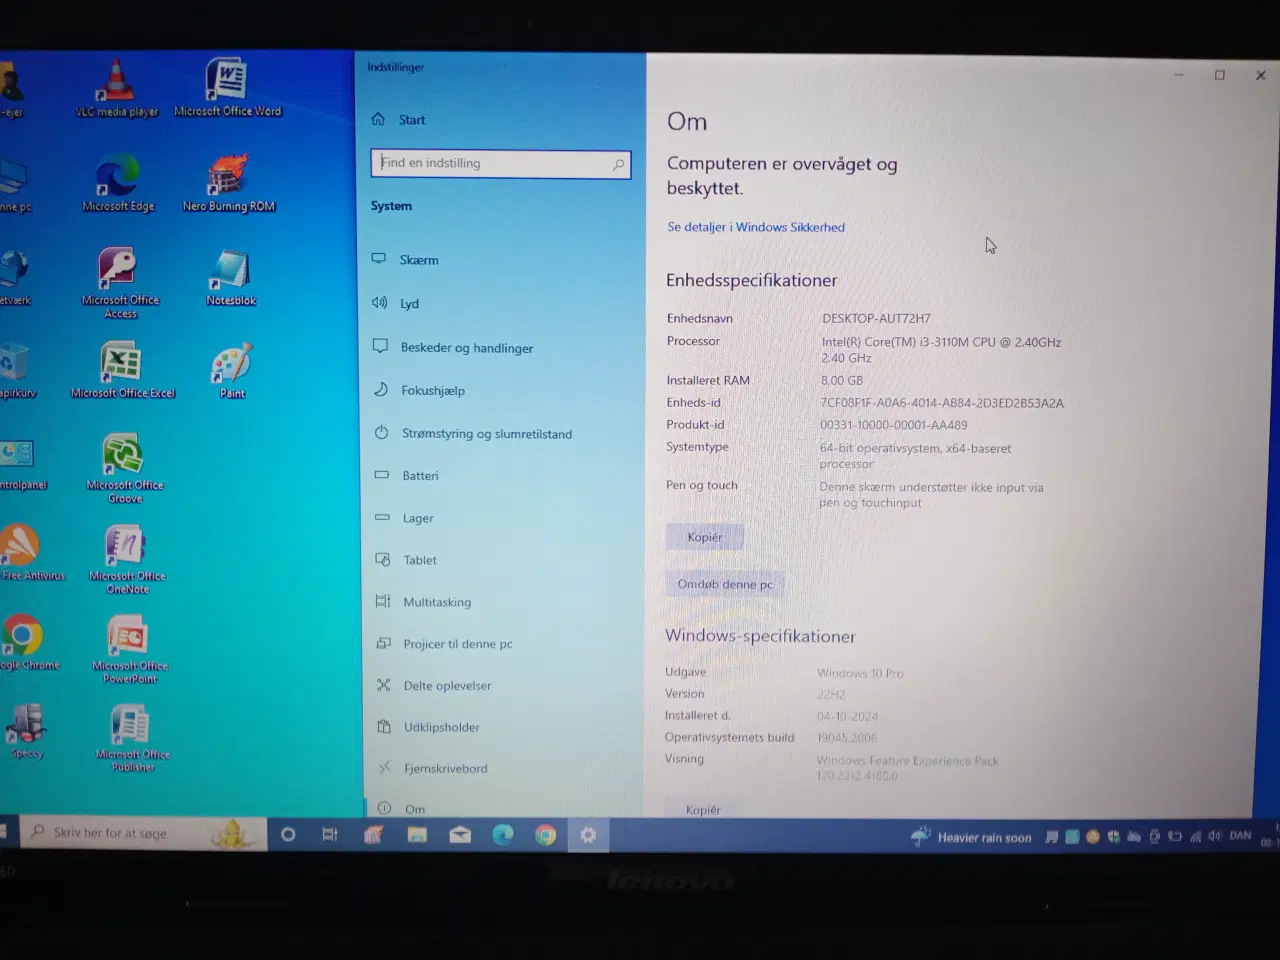Open Microsoft Office OneNote desktop icon
Screen dimensions: 1280x960
(x=127, y=560)
